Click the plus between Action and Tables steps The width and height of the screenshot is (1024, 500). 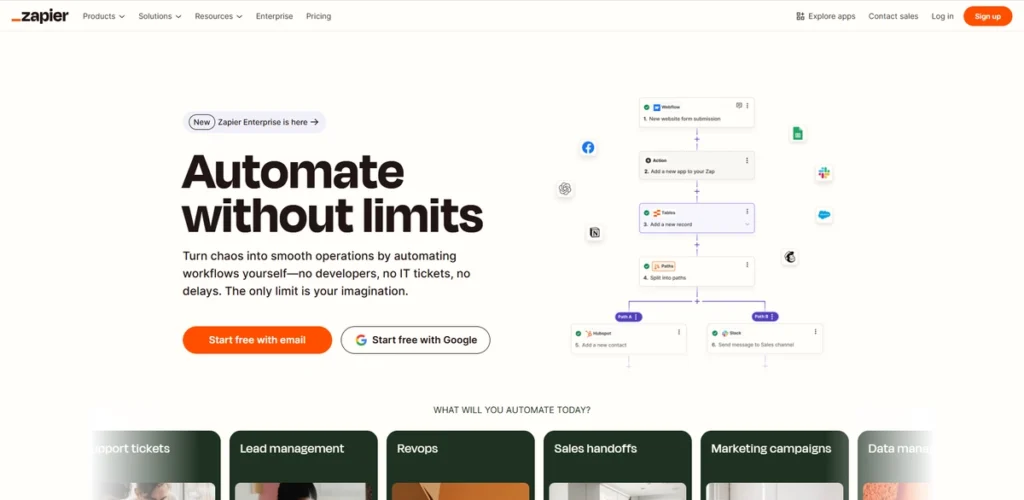tap(697, 192)
